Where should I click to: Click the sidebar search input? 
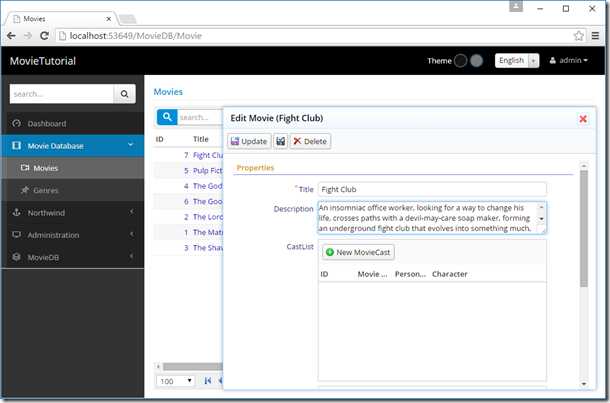[62, 94]
